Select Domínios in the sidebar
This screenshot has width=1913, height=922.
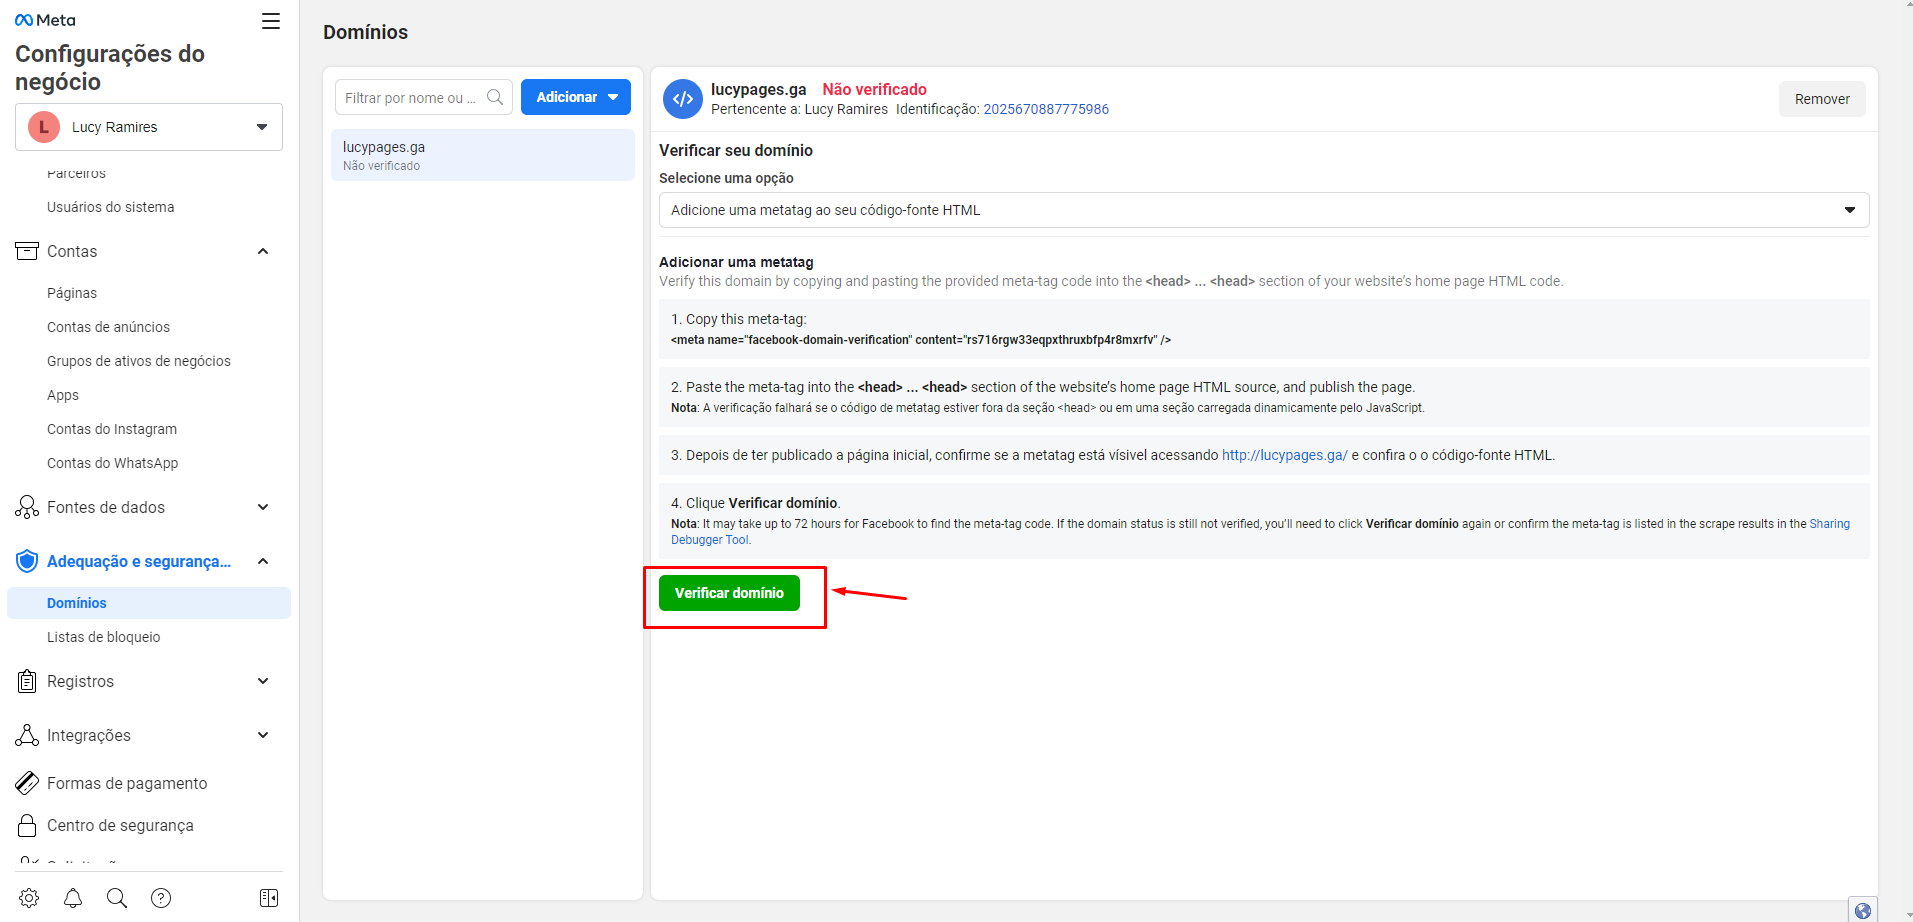click(x=149, y=603)
